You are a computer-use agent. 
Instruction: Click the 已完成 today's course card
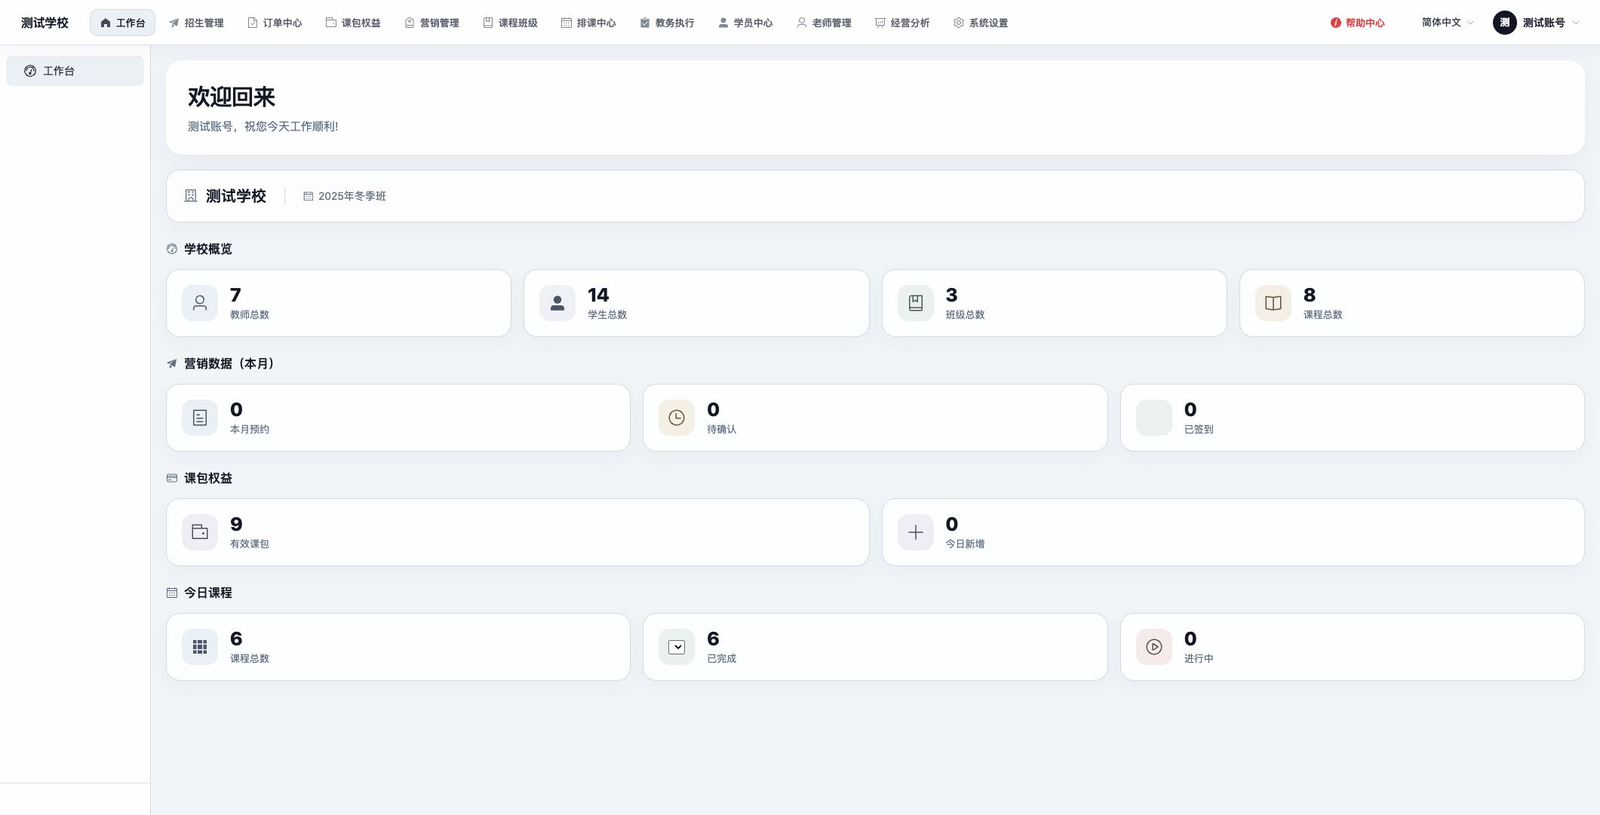click(x=875, y=647)
